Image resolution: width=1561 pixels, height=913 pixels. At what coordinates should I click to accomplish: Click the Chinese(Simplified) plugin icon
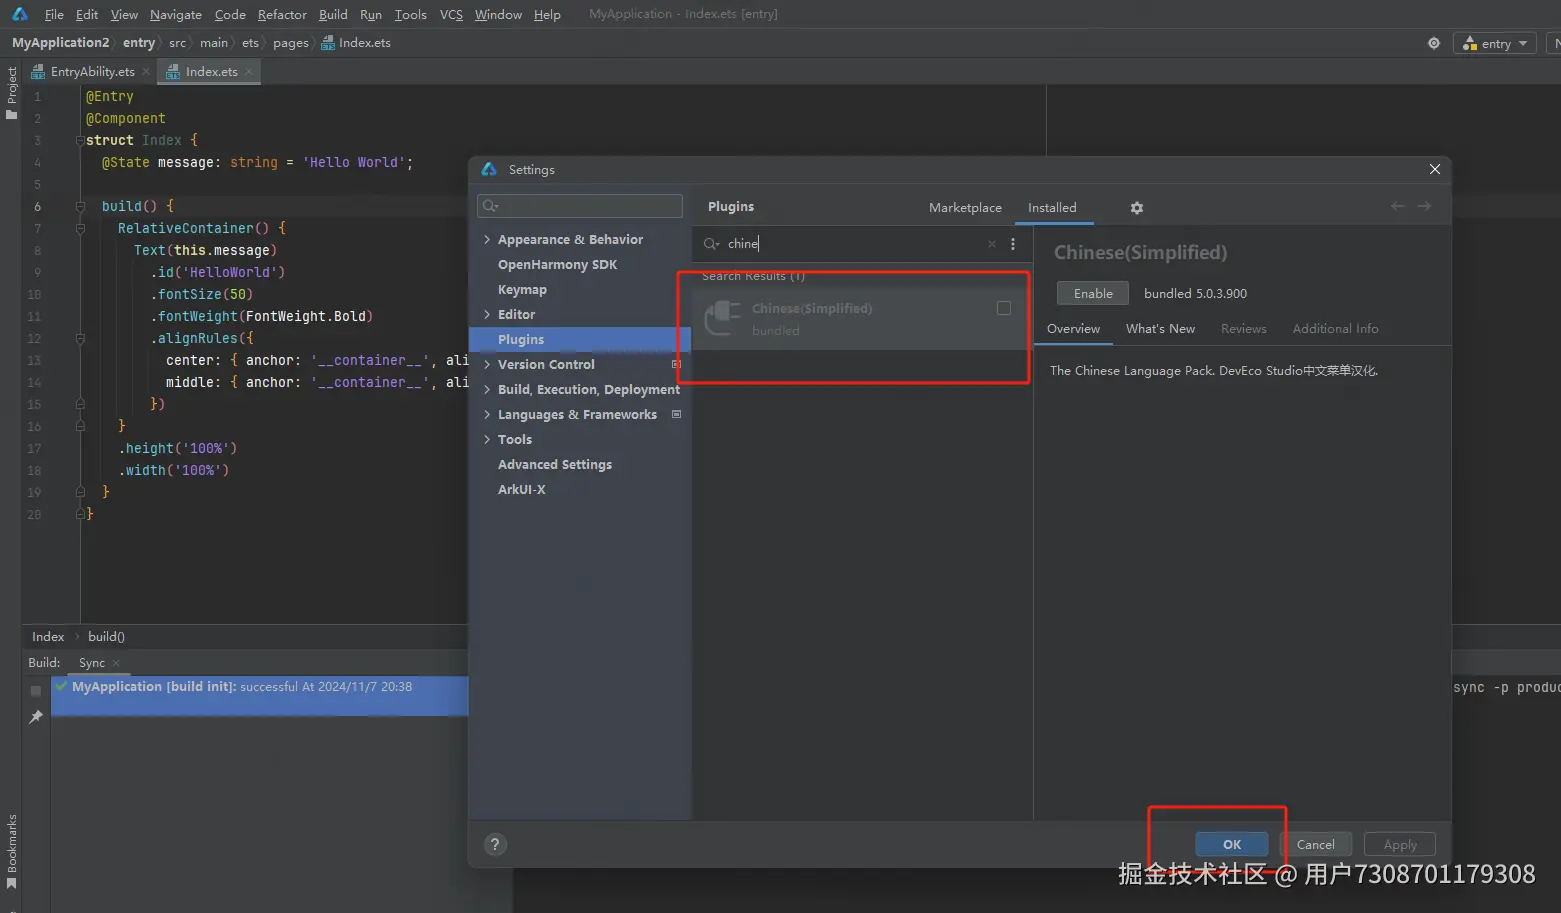point(723,318)
